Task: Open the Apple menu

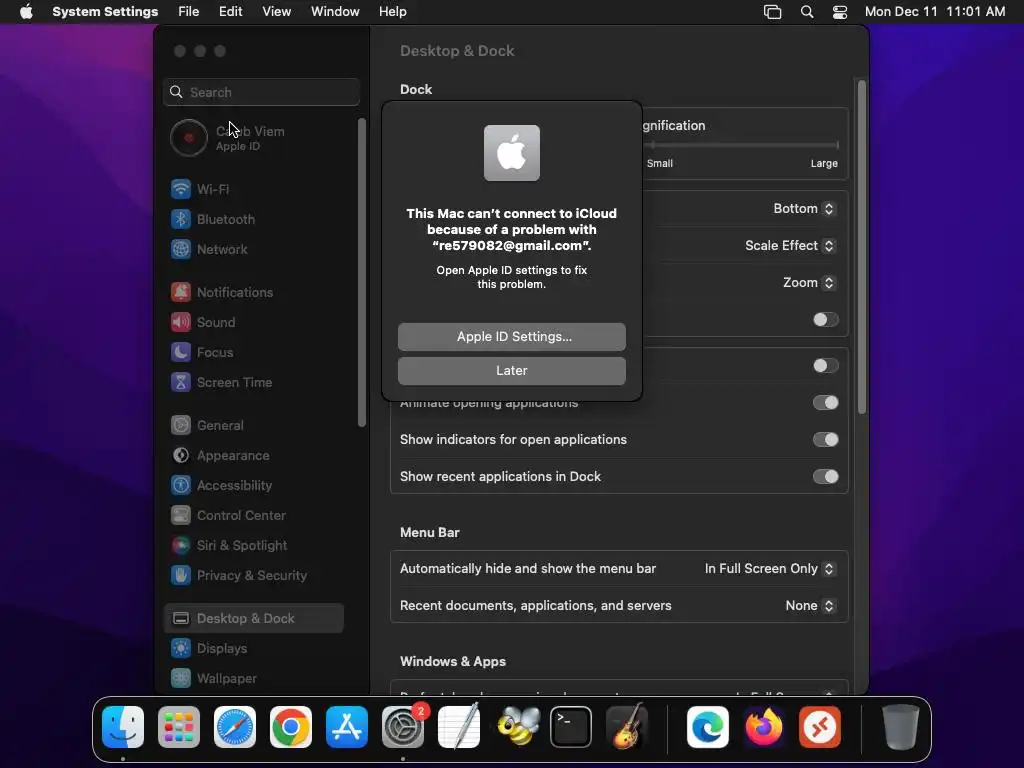Action: coord(26,12)
